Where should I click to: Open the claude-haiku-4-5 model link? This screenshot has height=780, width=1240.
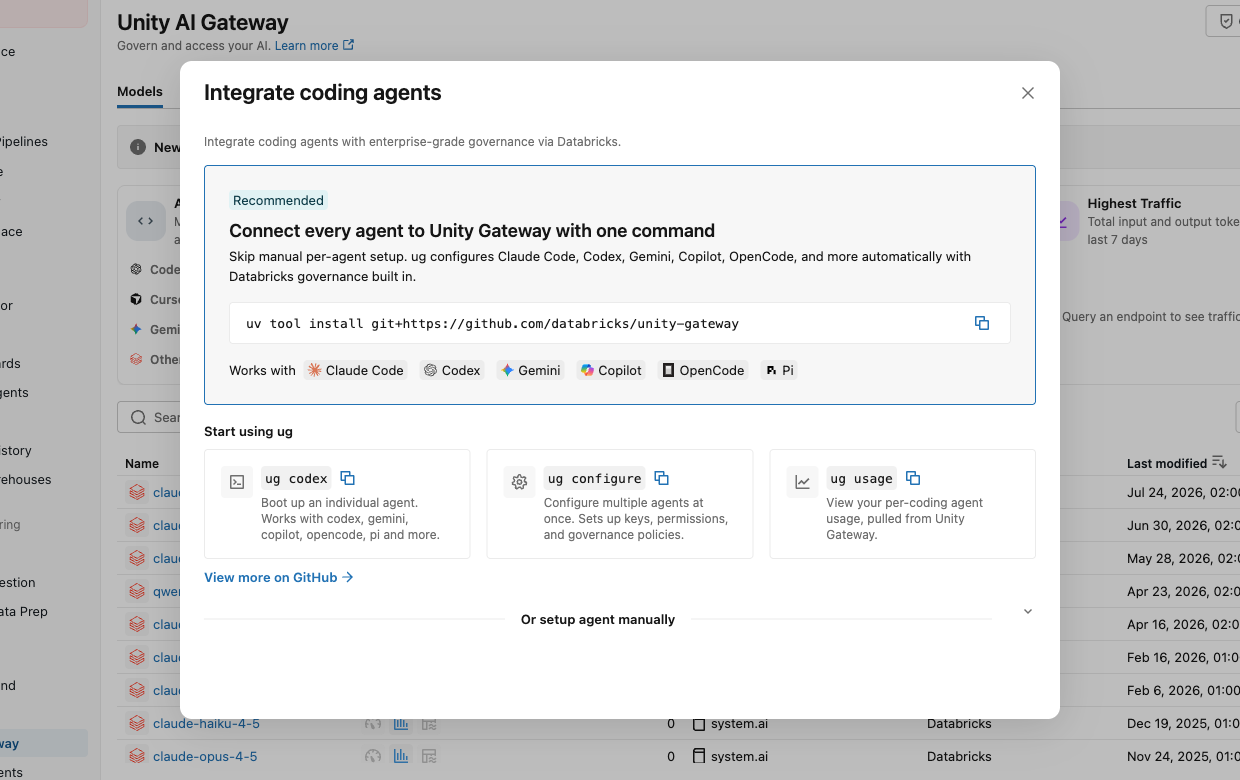click(x=206, y=723)
